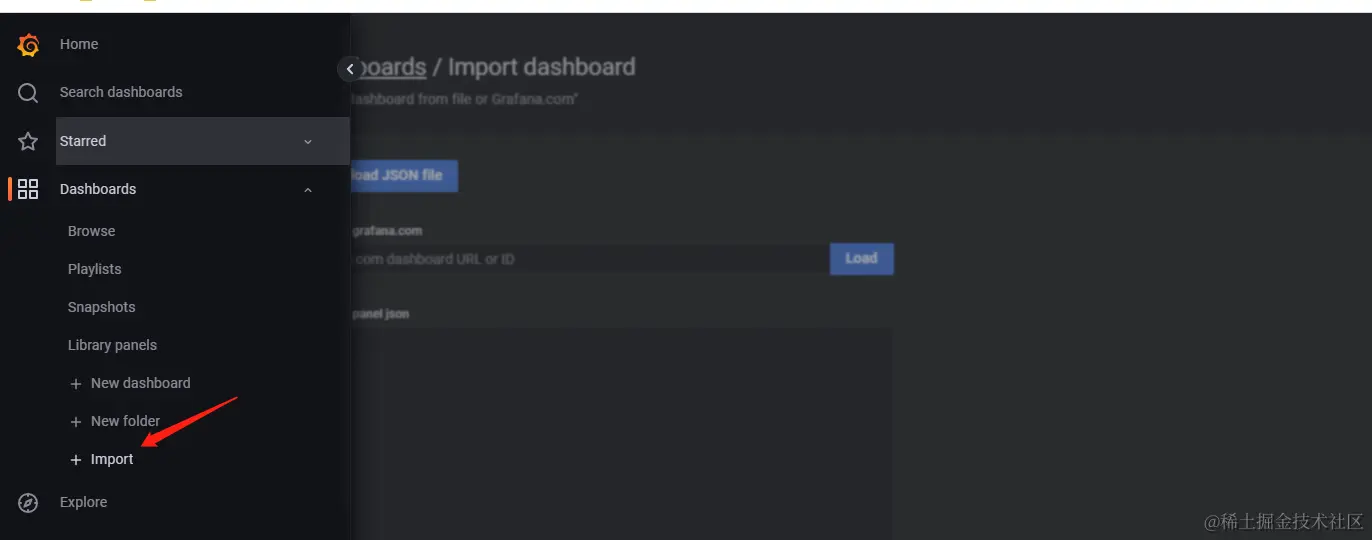The image size is (1372, 540).
Task: Choose Import in the sidebar
Action: (112, 459)
